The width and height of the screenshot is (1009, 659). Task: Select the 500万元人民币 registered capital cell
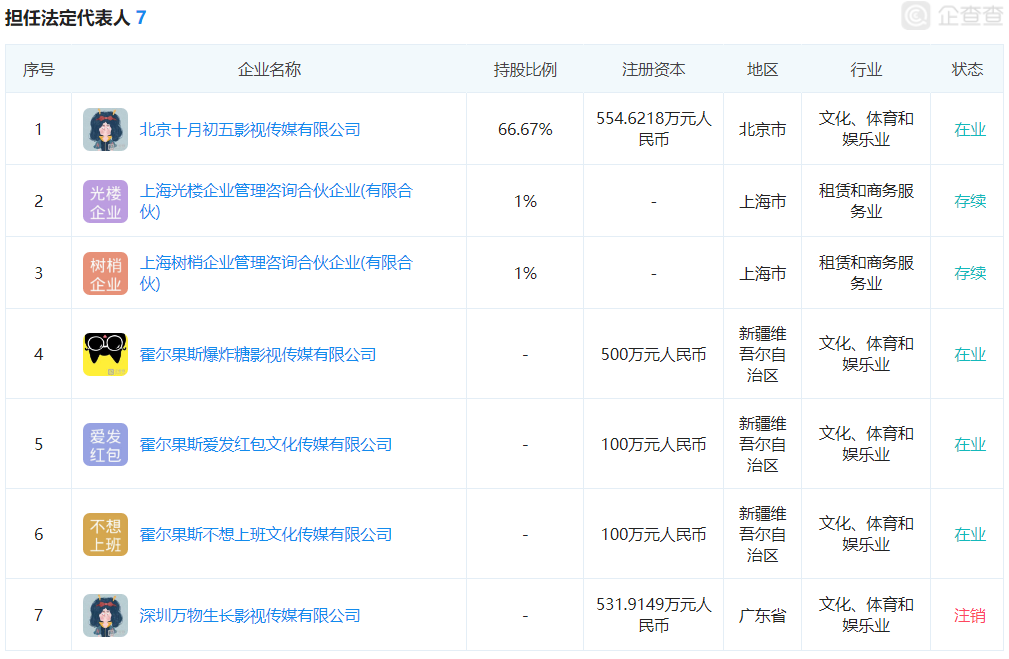(654, 355)
